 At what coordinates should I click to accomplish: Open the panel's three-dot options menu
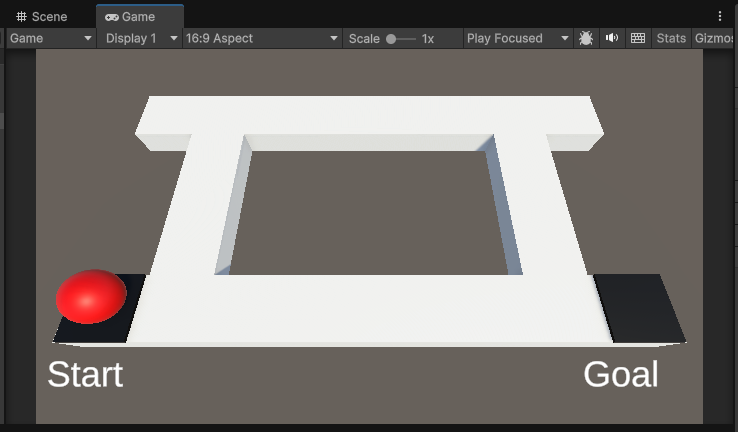tap(720, 17)
